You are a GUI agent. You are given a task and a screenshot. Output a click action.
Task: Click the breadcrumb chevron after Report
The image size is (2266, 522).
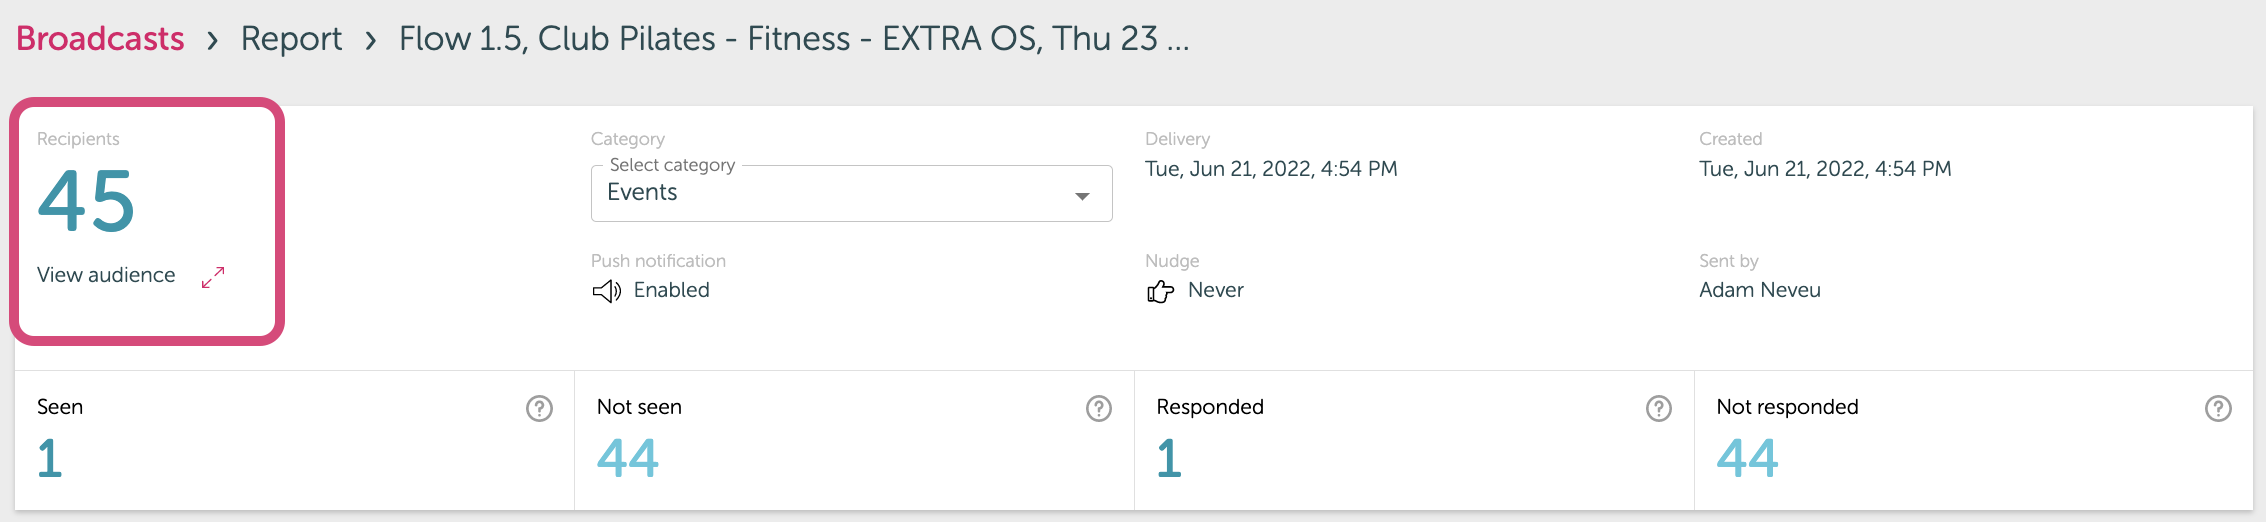tap(371, 41)
